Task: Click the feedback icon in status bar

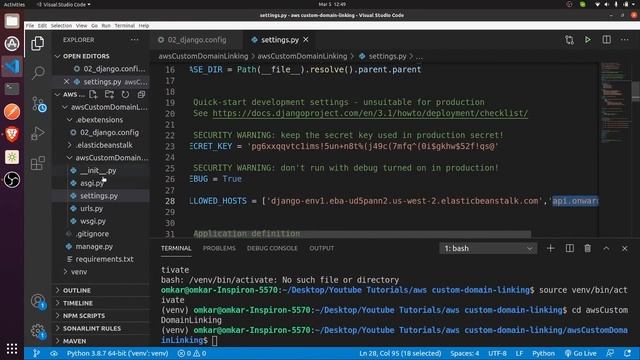Action: 610,353
